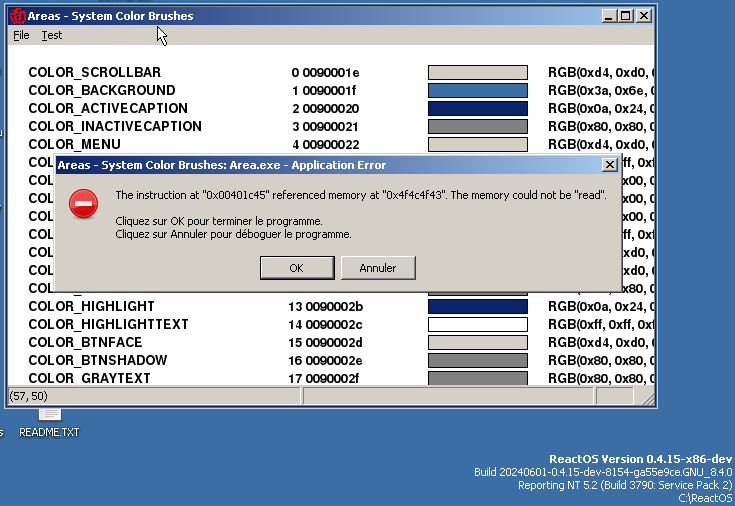Click the value 15 0090002d
Screen dimensions: 735x506
click(x=325, y=343)
